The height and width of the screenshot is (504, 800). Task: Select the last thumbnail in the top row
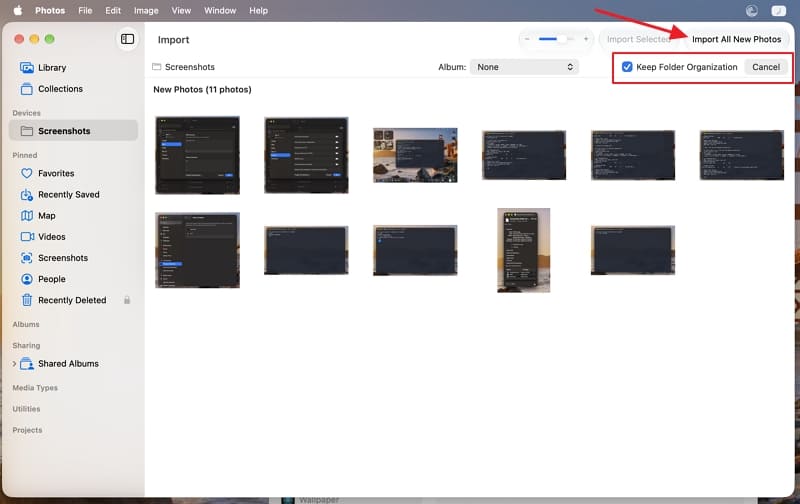pos(742,155)
